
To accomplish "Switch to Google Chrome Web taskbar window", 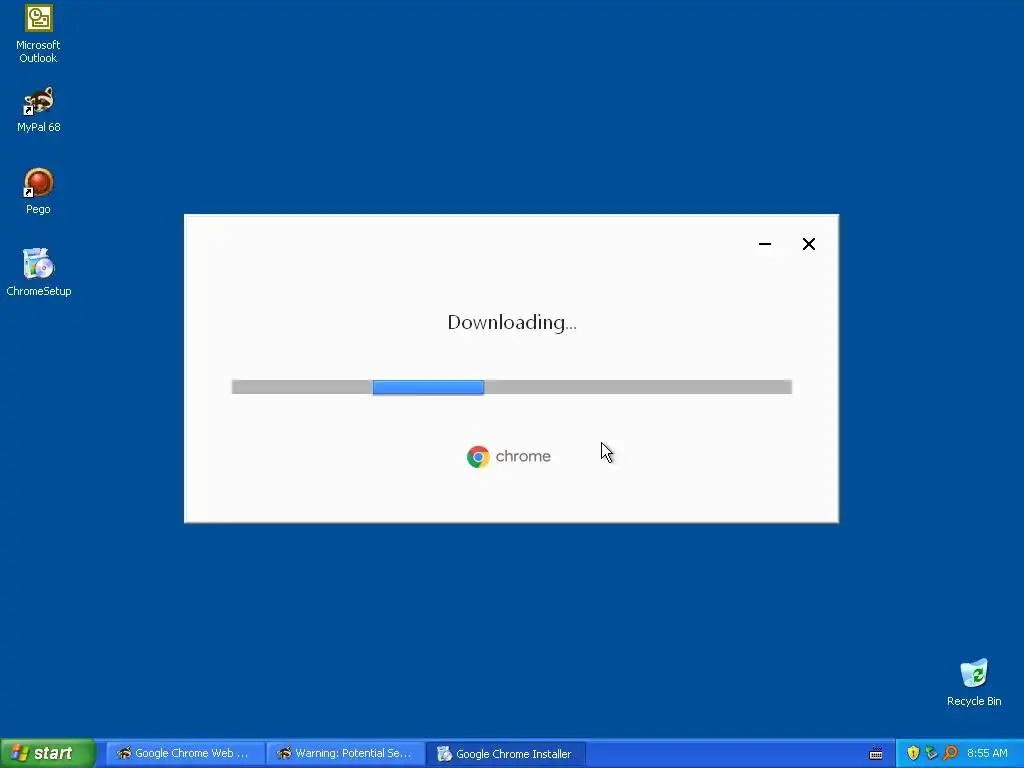I will coord(185,754).
